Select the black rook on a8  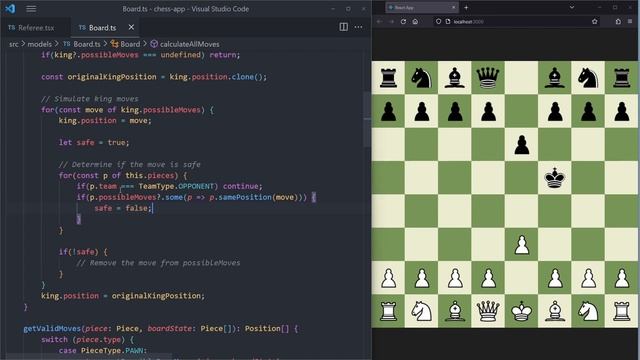coord(388,78)
